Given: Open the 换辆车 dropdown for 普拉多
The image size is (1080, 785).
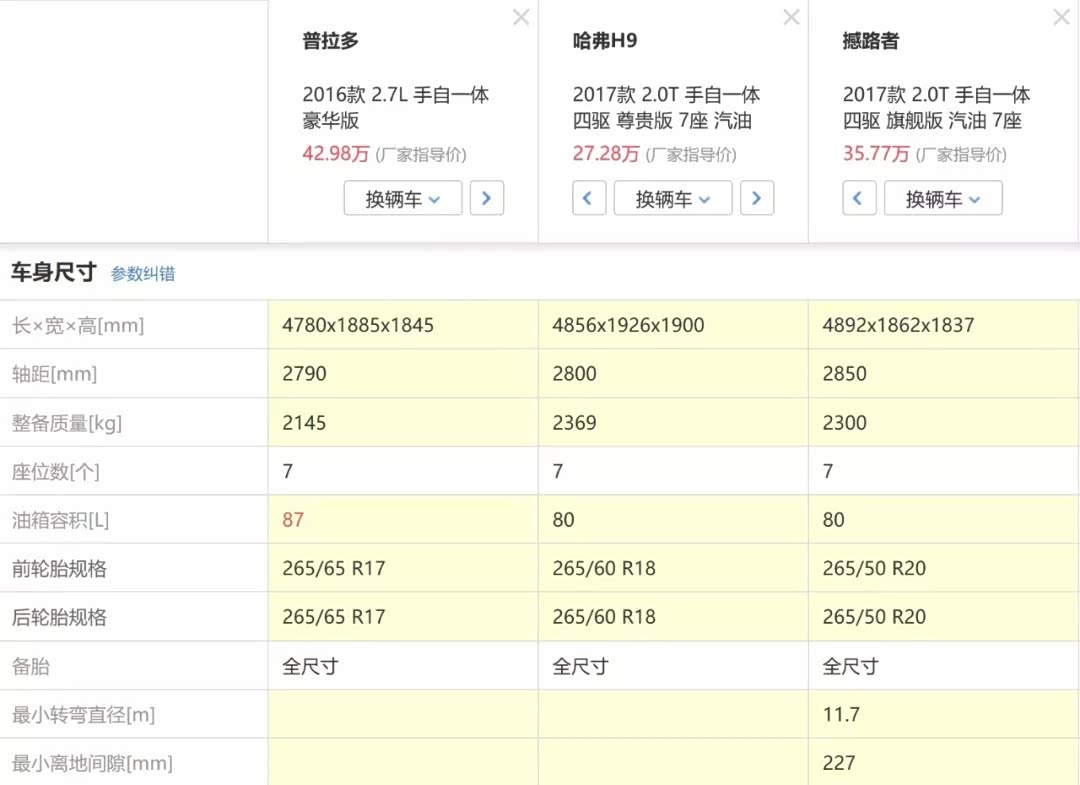Looking at the screenshot, I should [x=403, y=198].
